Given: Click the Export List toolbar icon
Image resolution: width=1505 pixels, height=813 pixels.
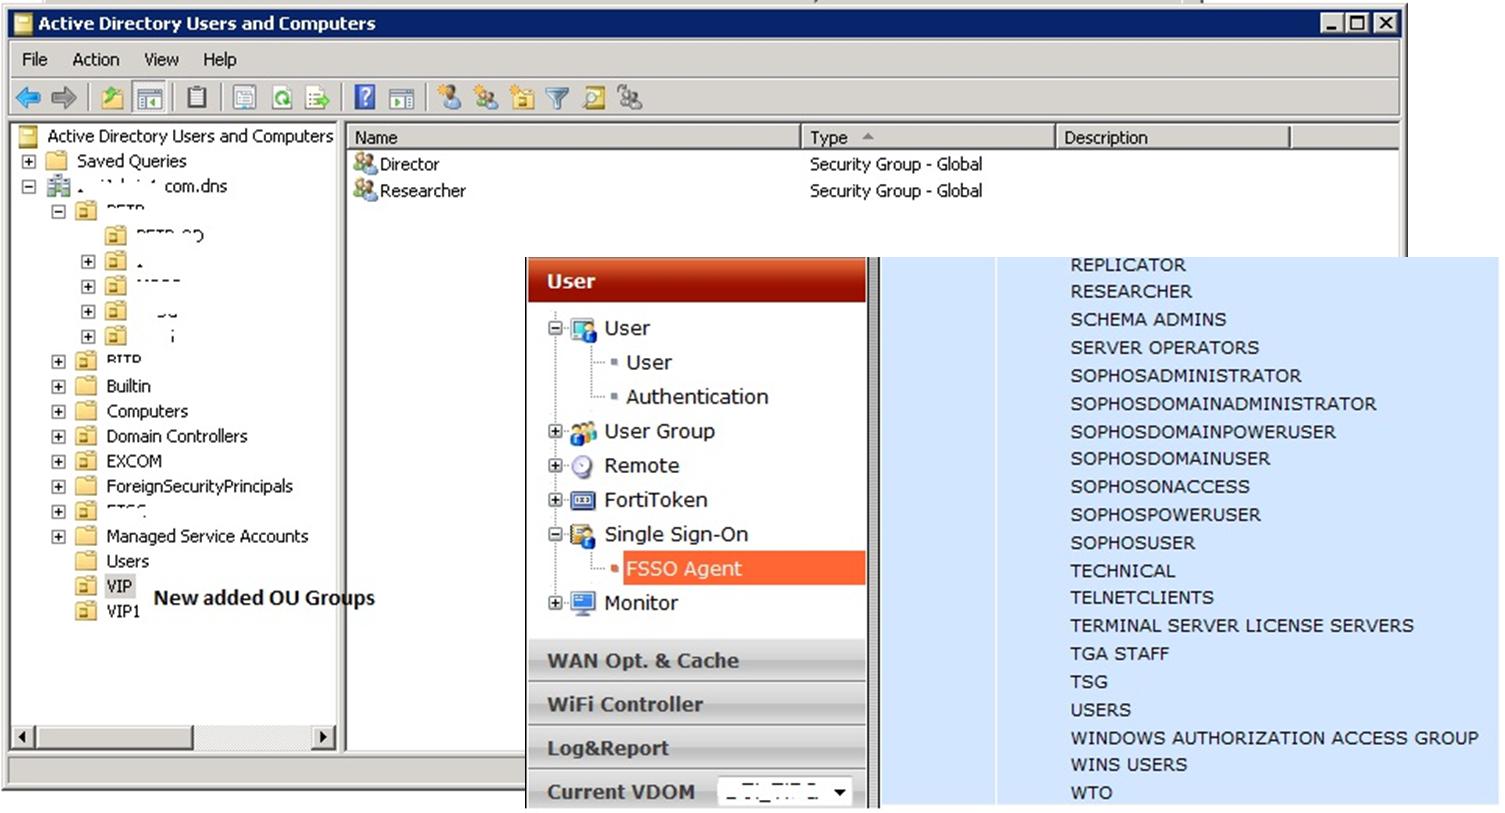Looking at the screenshot, I should tap(317, 97).
